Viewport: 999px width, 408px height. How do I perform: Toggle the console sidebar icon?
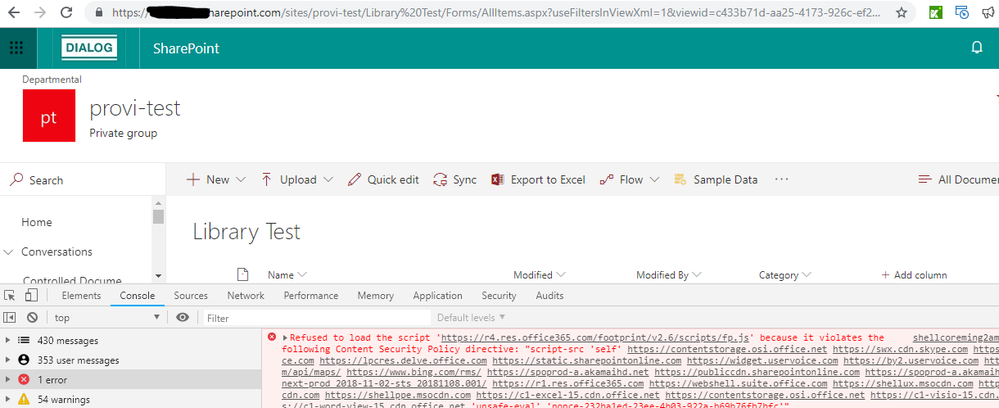pos(10,317)
